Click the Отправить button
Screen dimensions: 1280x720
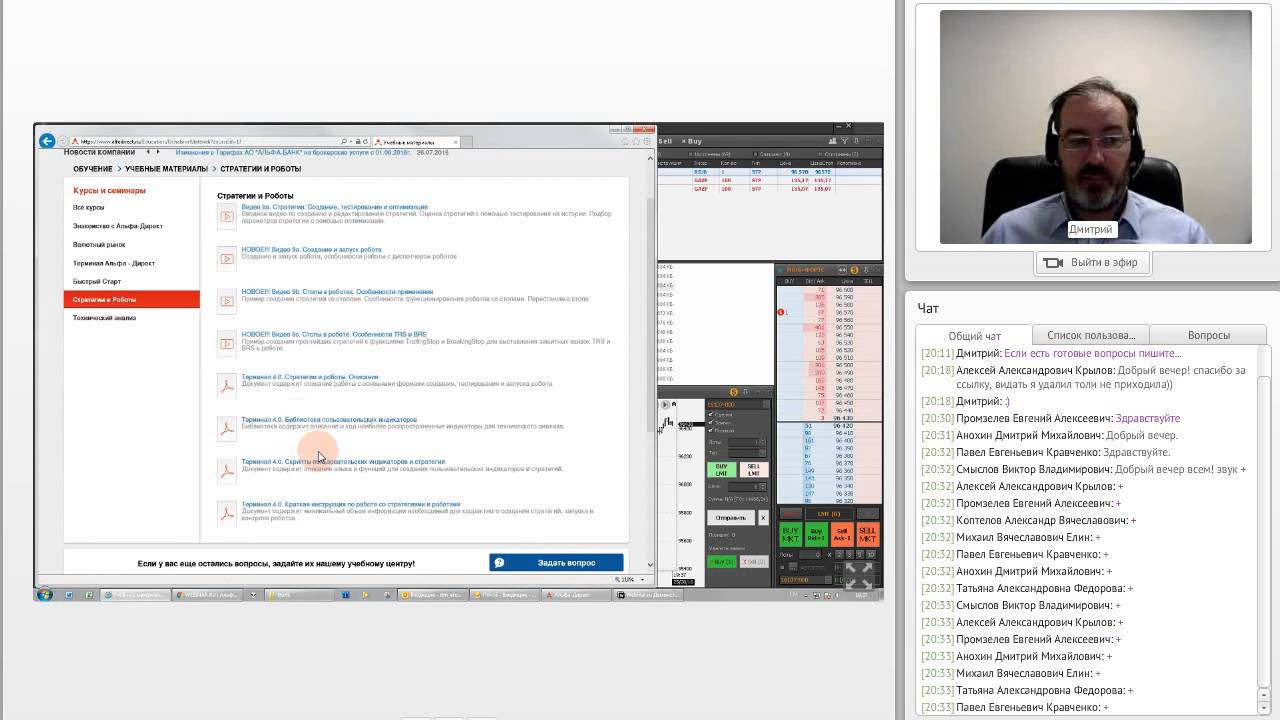[x=731, y=518]
